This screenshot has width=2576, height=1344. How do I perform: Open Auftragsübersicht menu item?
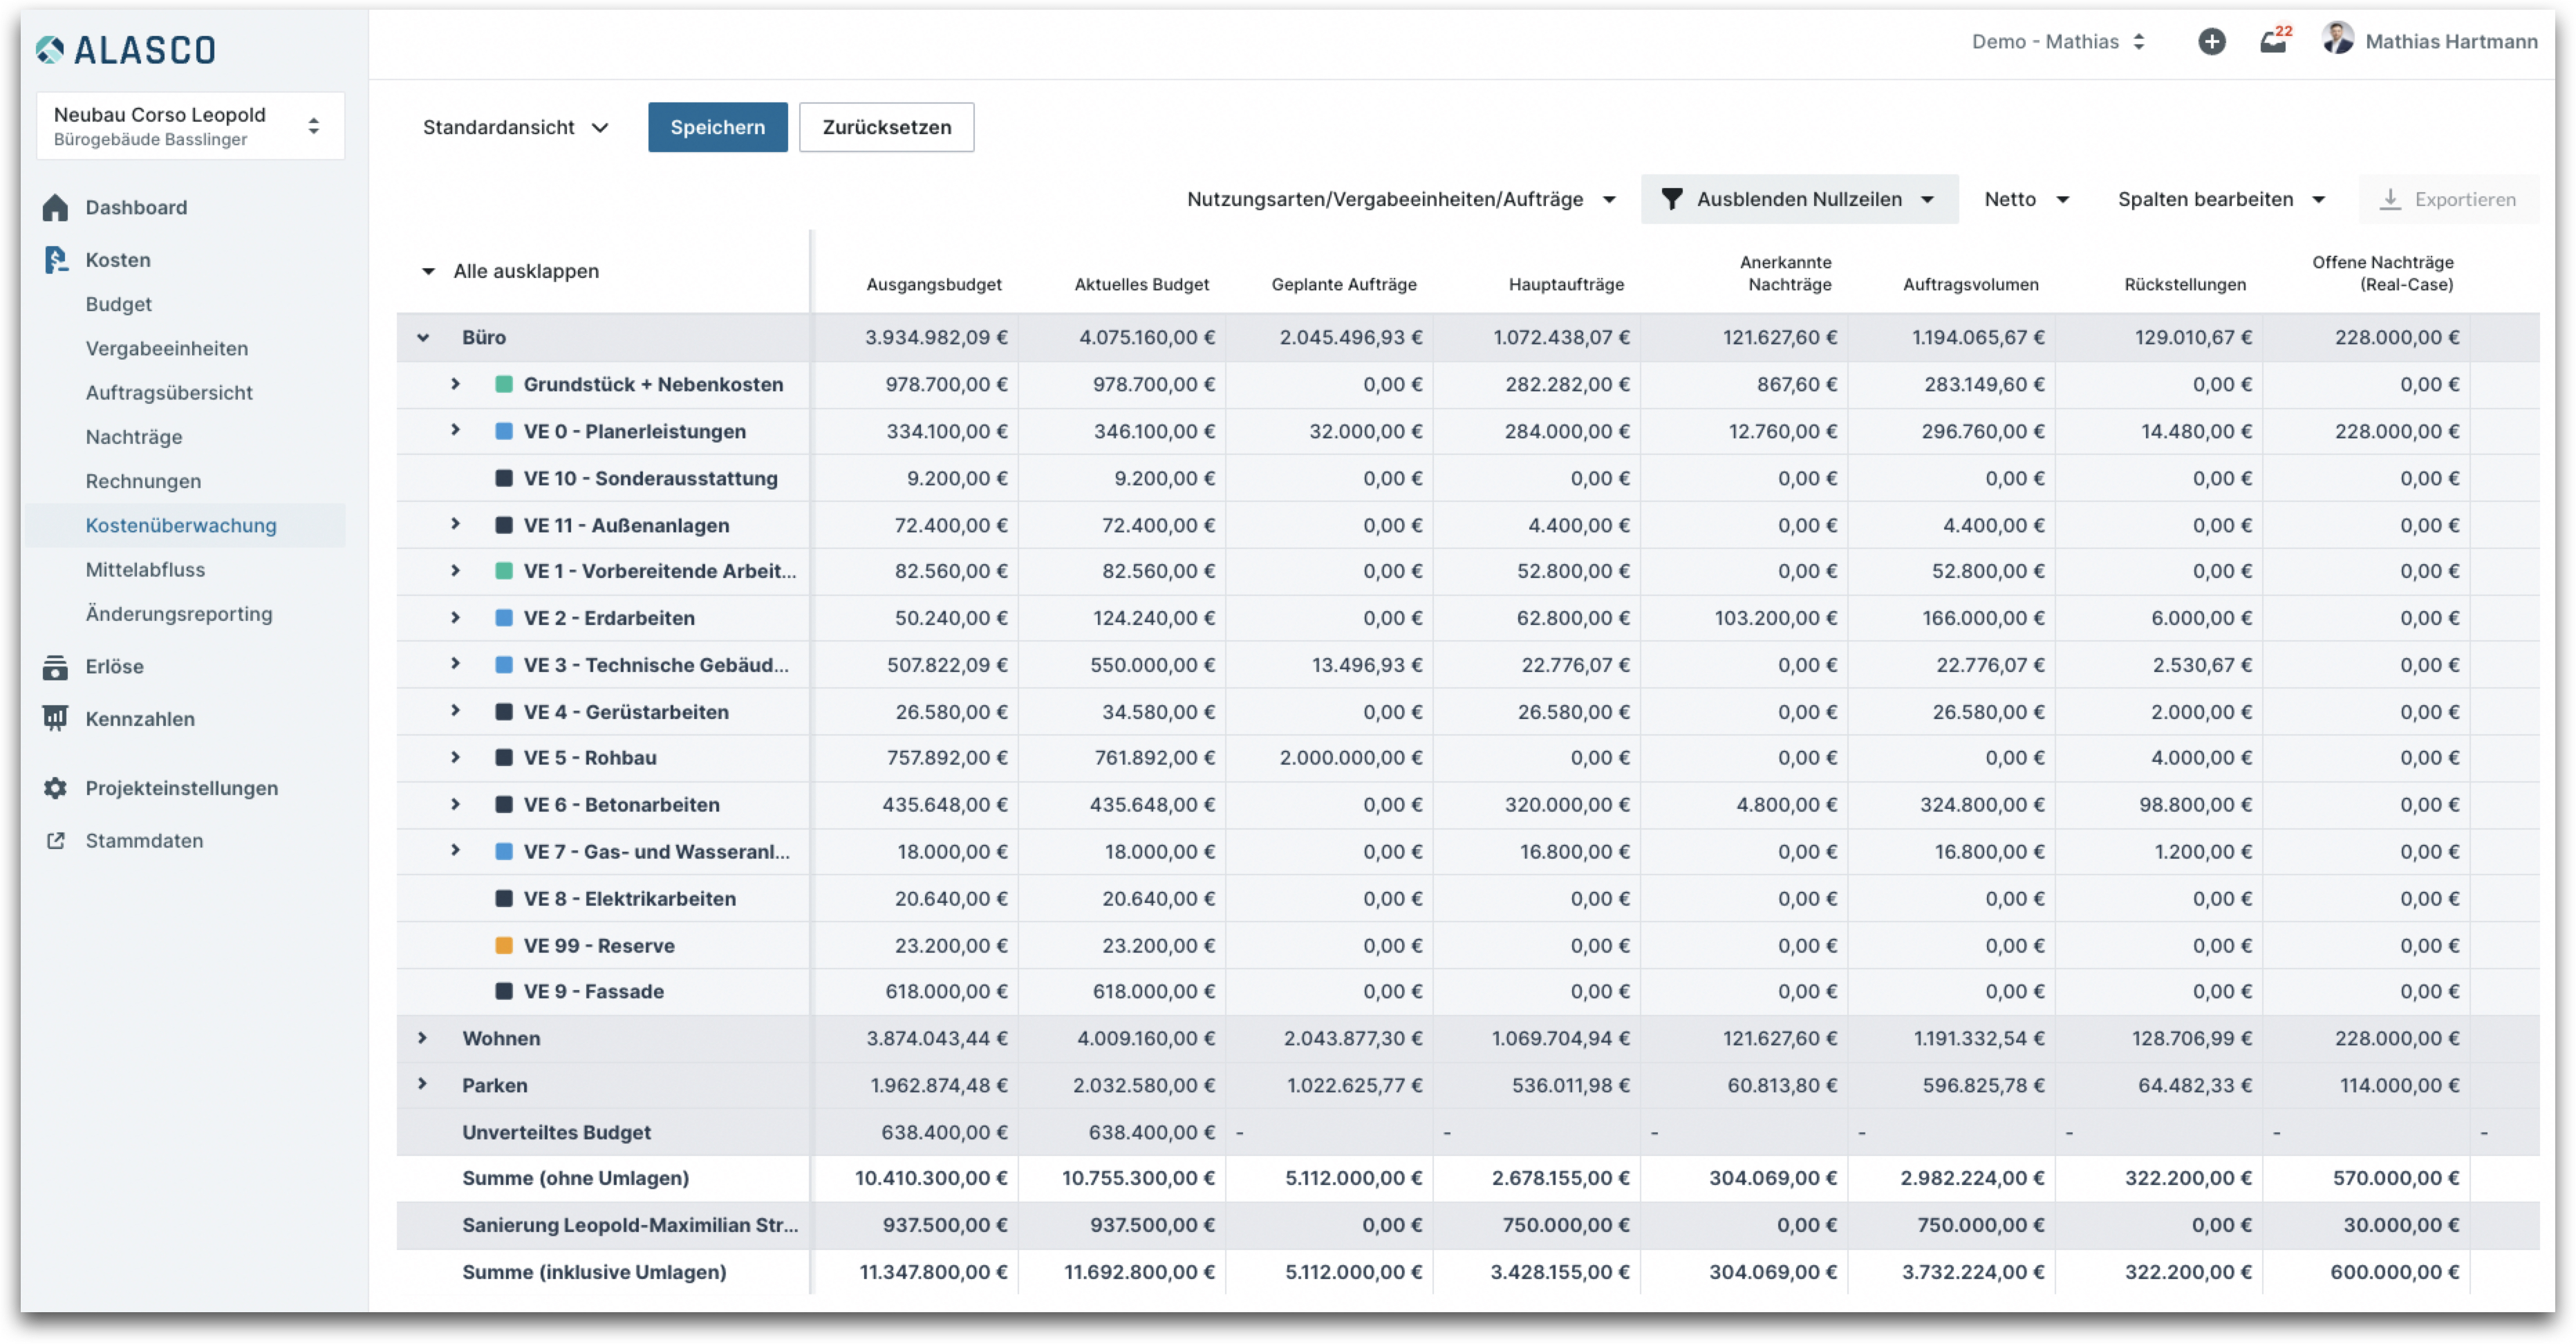tap(169, 393)
